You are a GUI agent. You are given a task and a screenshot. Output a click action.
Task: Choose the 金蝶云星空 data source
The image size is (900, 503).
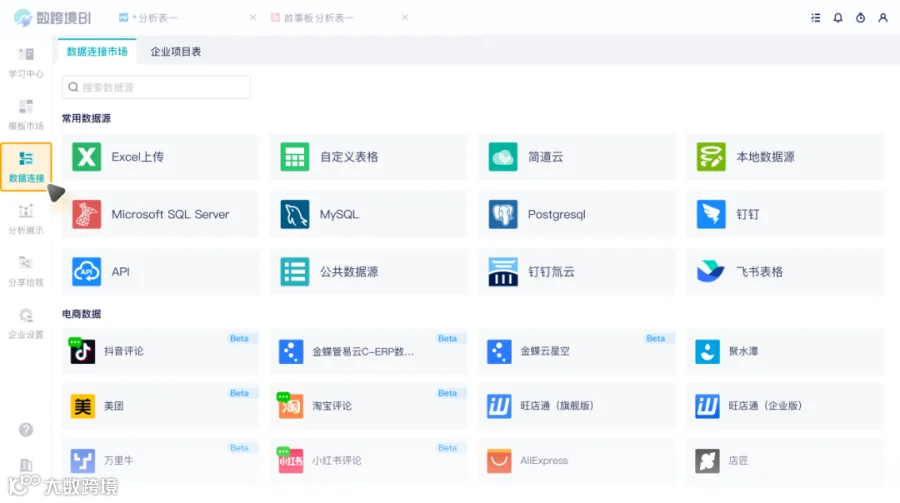coord(577,351)
